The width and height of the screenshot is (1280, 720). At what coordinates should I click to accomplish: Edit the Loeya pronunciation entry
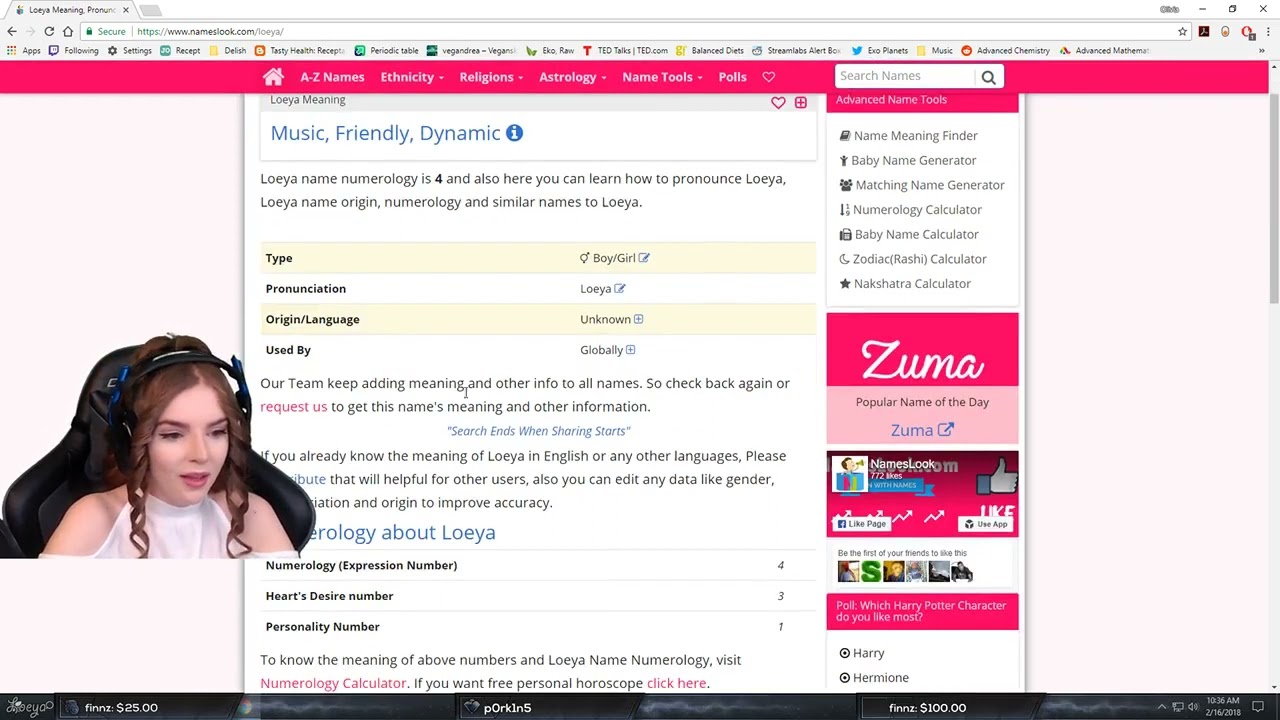[620, 289]
